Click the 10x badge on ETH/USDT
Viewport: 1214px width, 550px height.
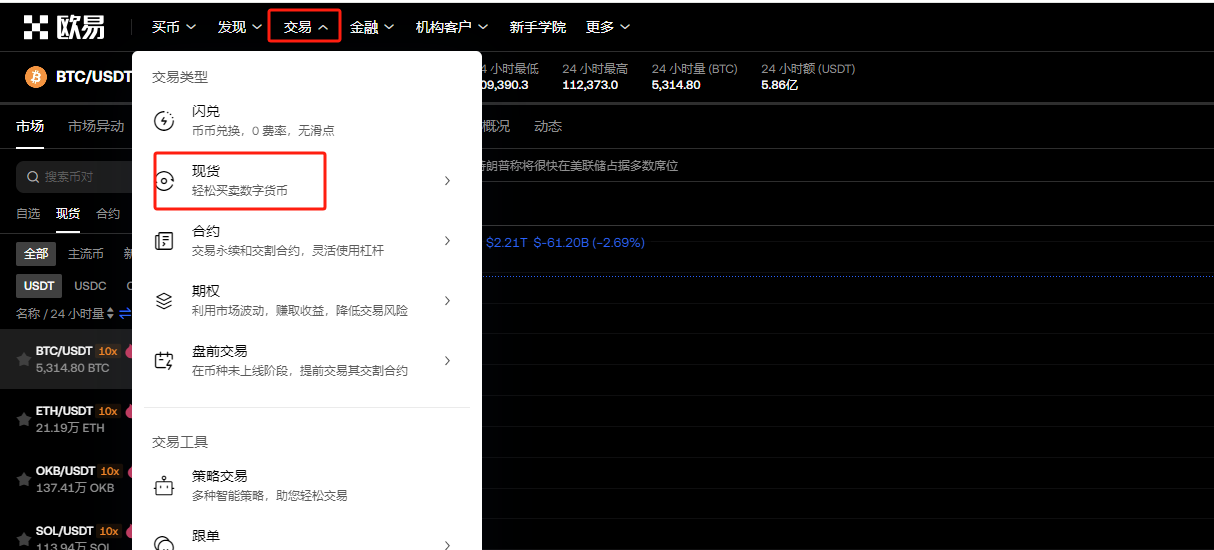point(108,411)
